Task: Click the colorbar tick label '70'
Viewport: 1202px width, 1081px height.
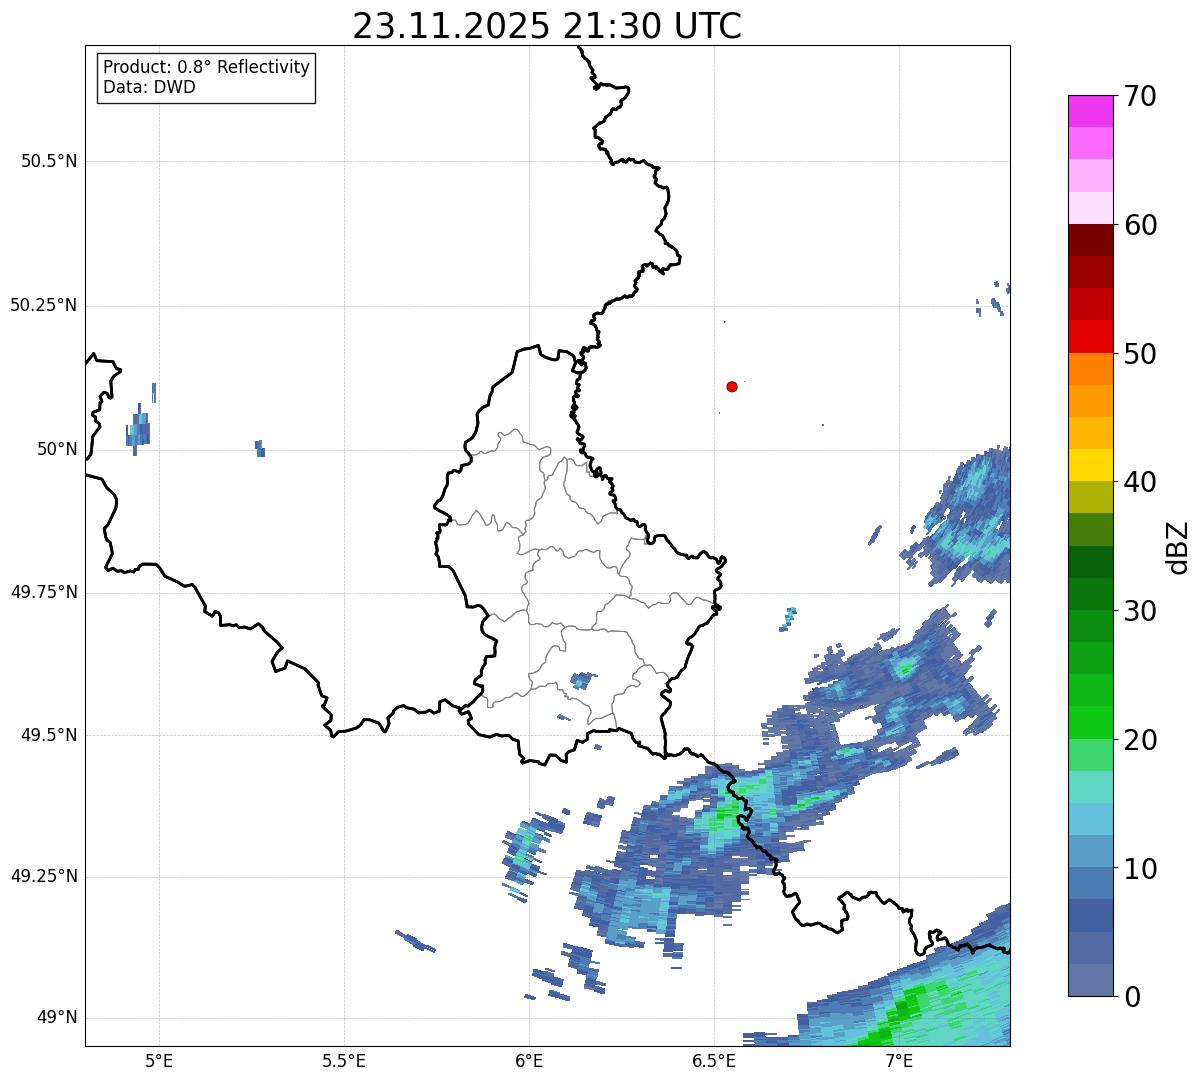Action: pos(1140,96)
